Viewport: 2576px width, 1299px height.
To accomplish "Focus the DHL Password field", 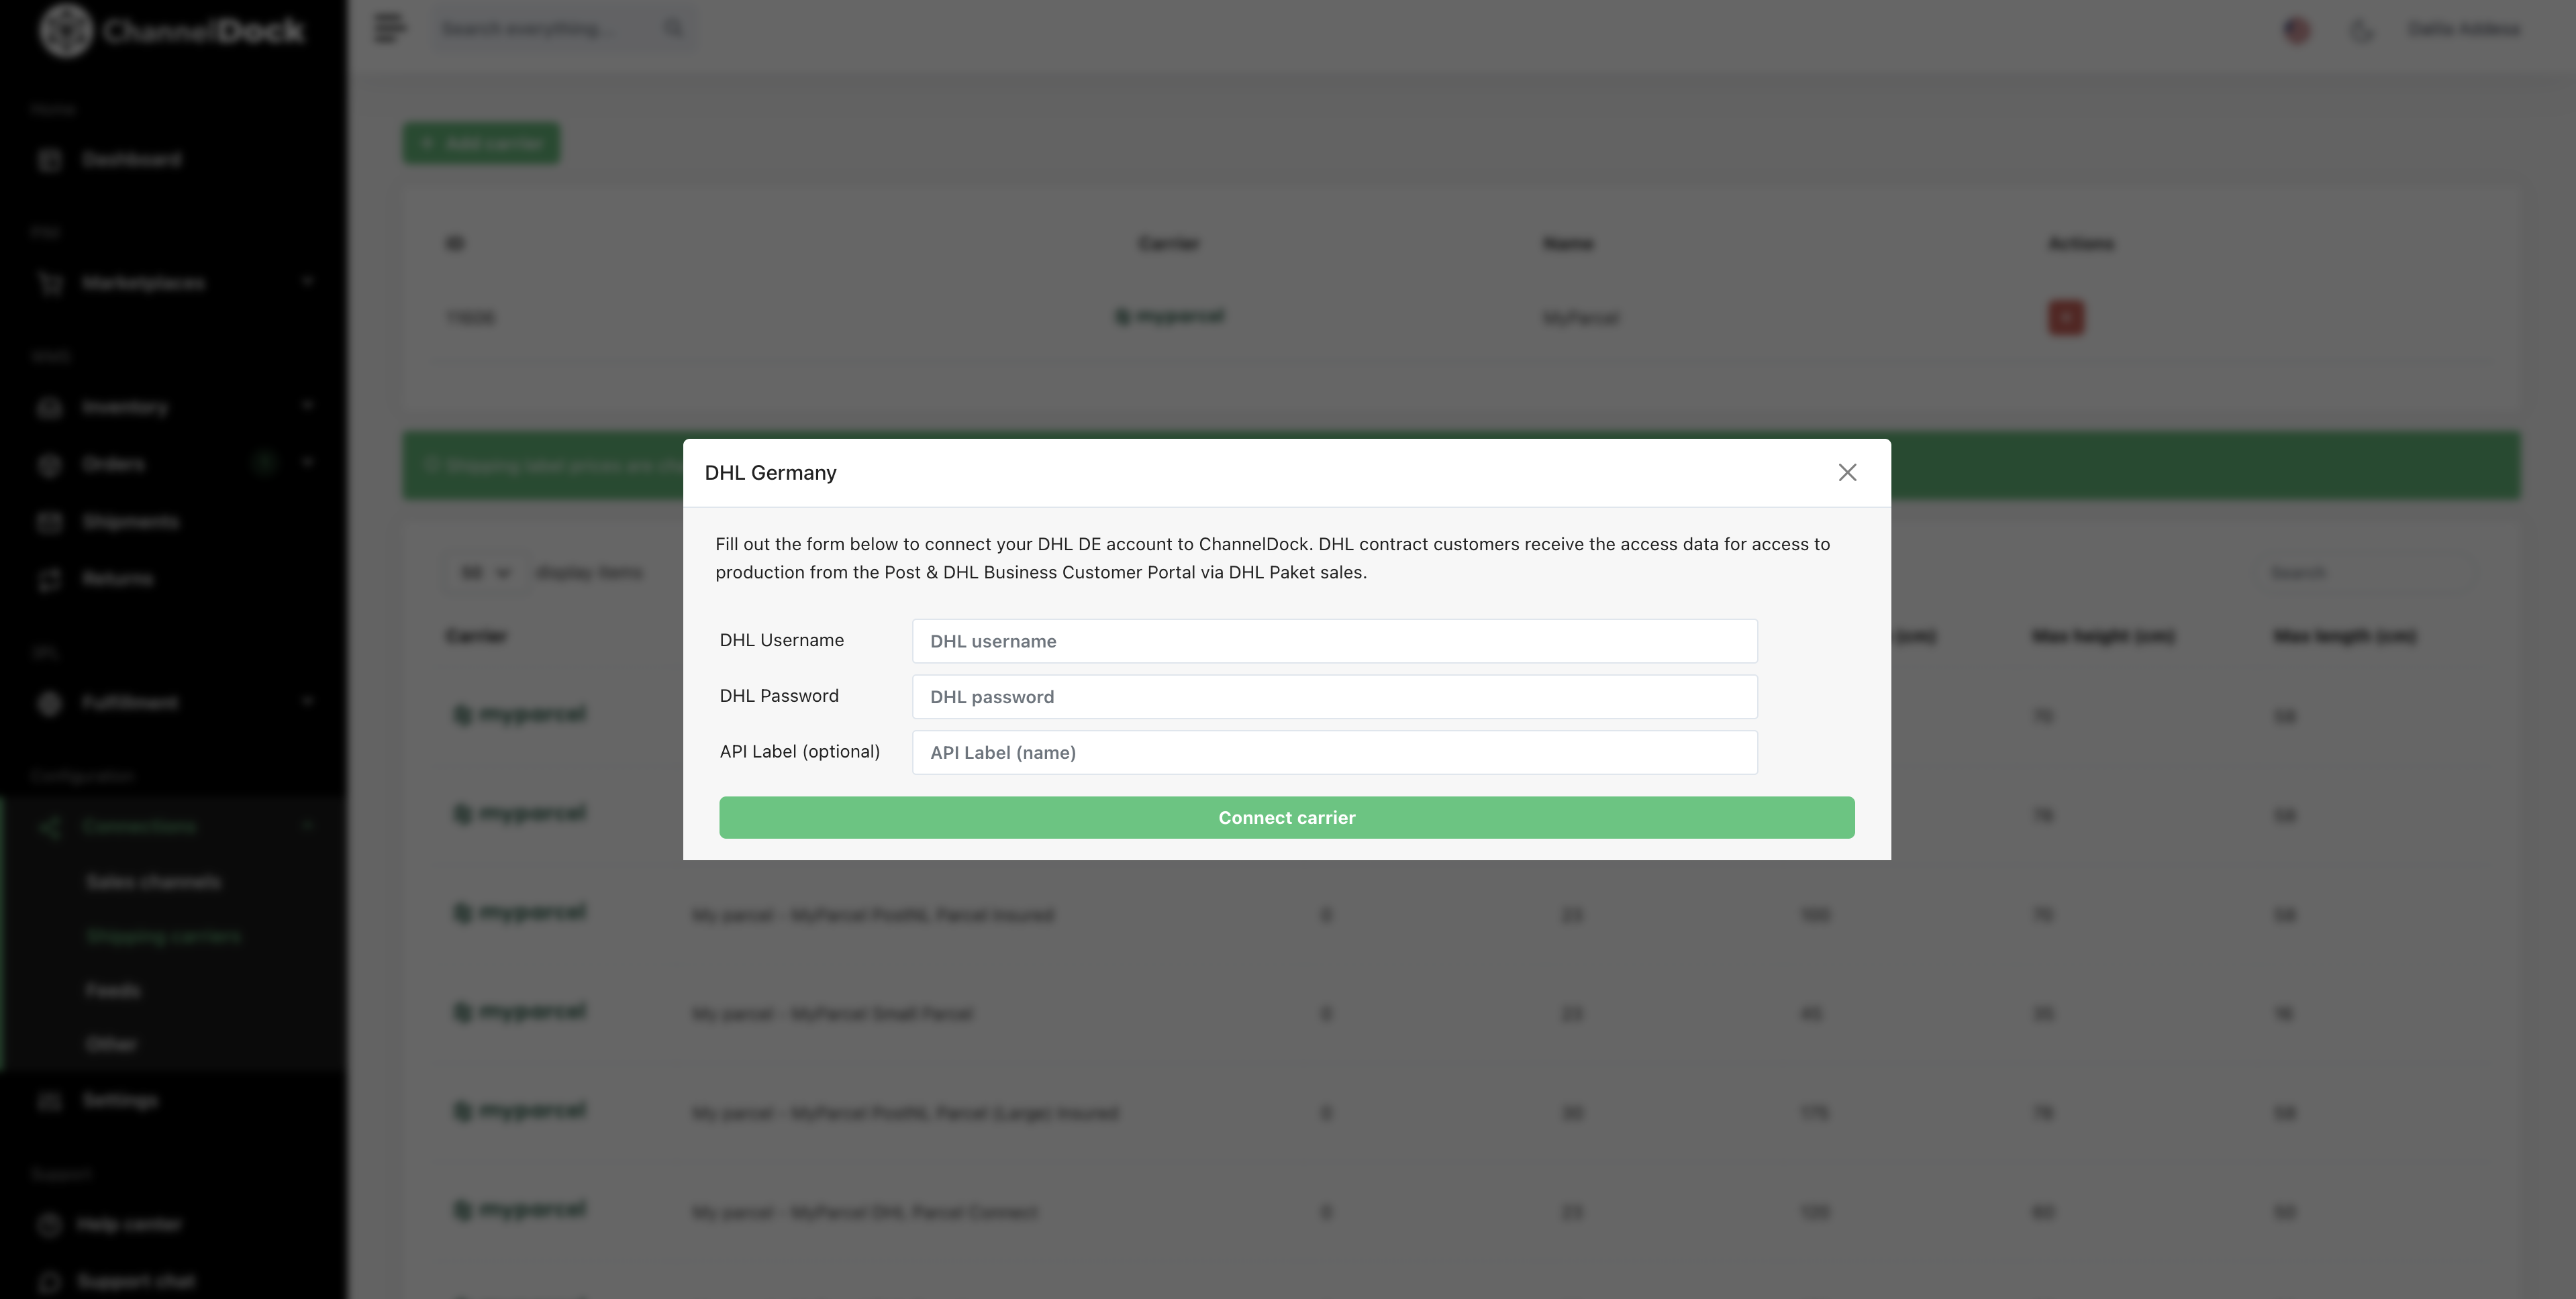I will click(x=1334, y=697).
